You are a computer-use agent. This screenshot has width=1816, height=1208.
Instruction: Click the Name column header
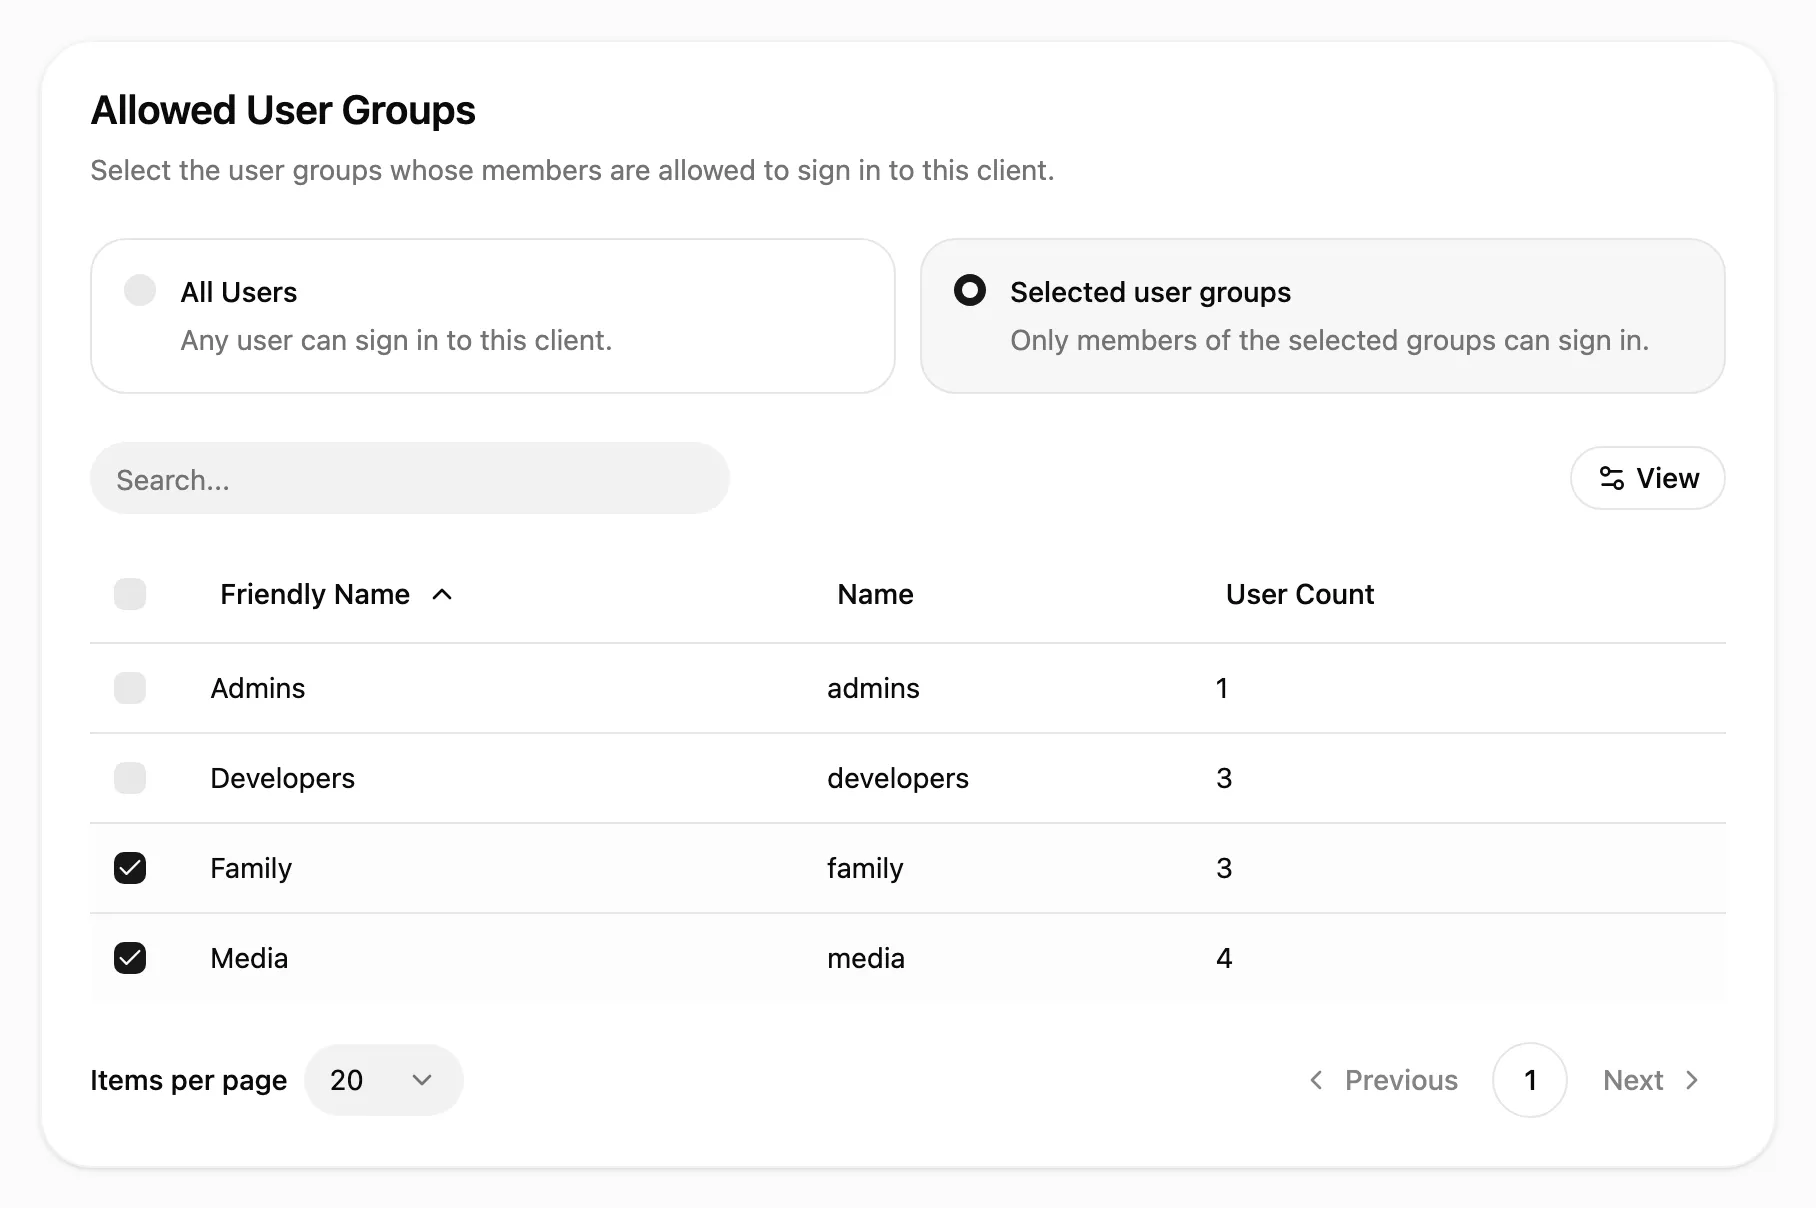point(875,594)
